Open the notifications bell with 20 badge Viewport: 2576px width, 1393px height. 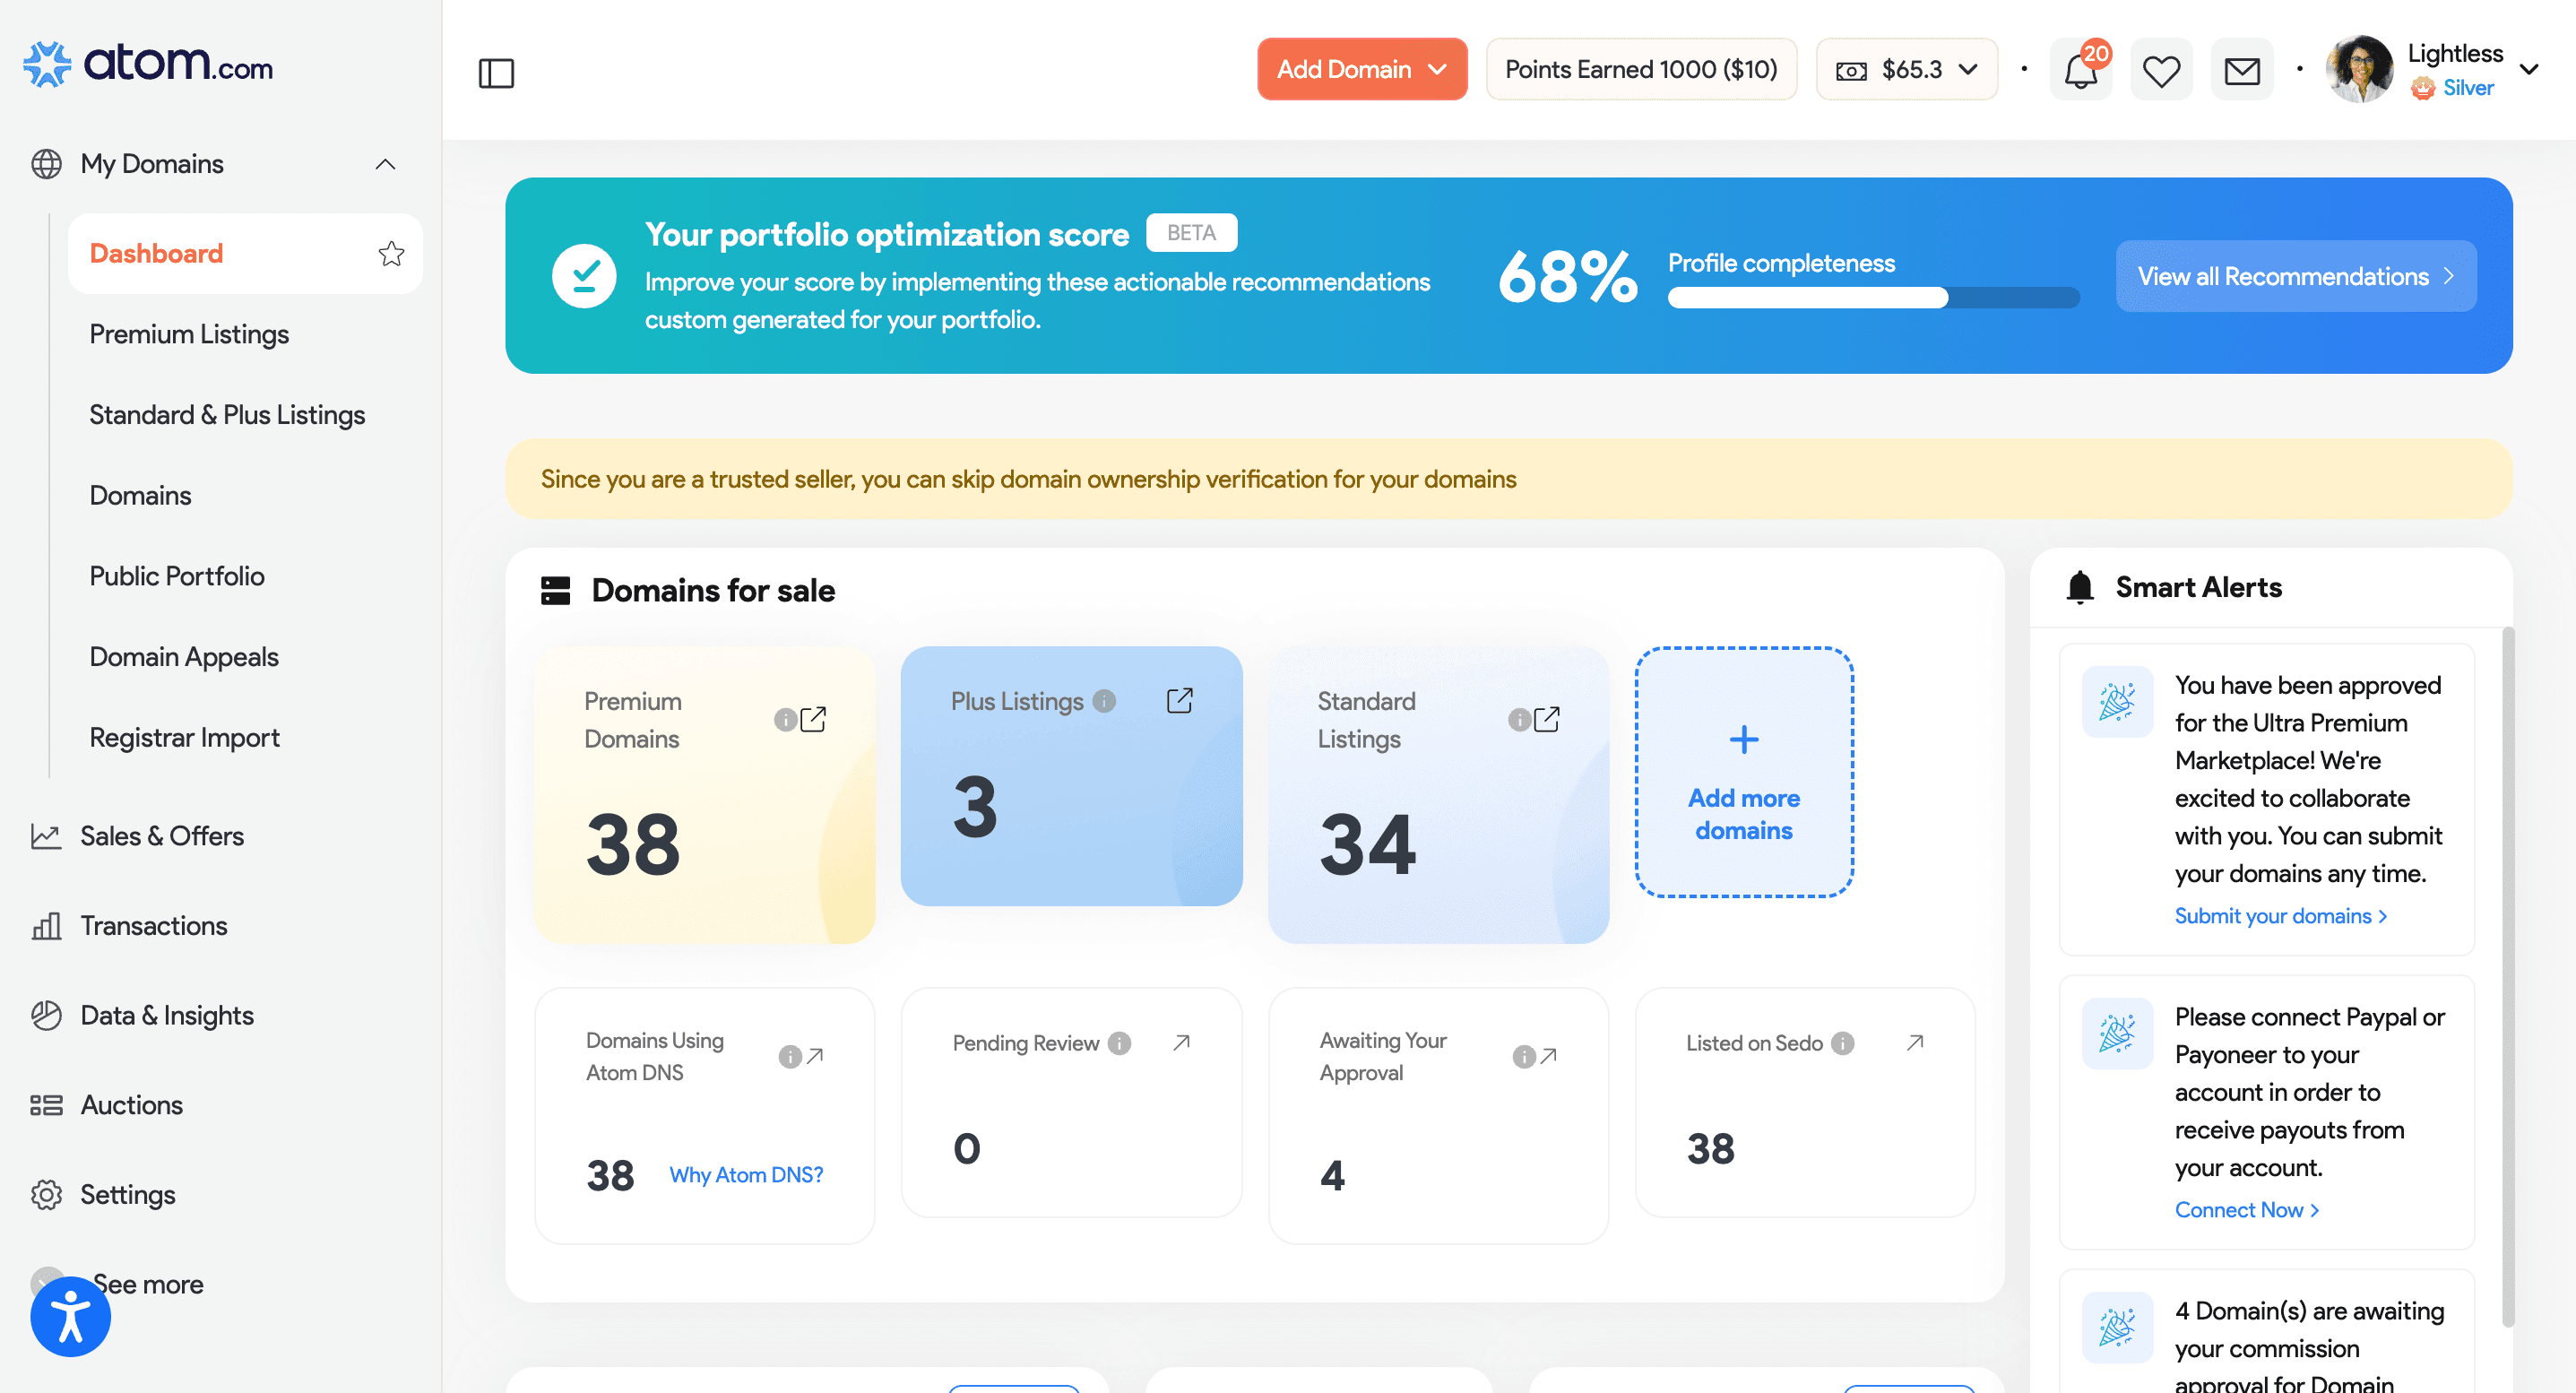[x=2081, y=69]
